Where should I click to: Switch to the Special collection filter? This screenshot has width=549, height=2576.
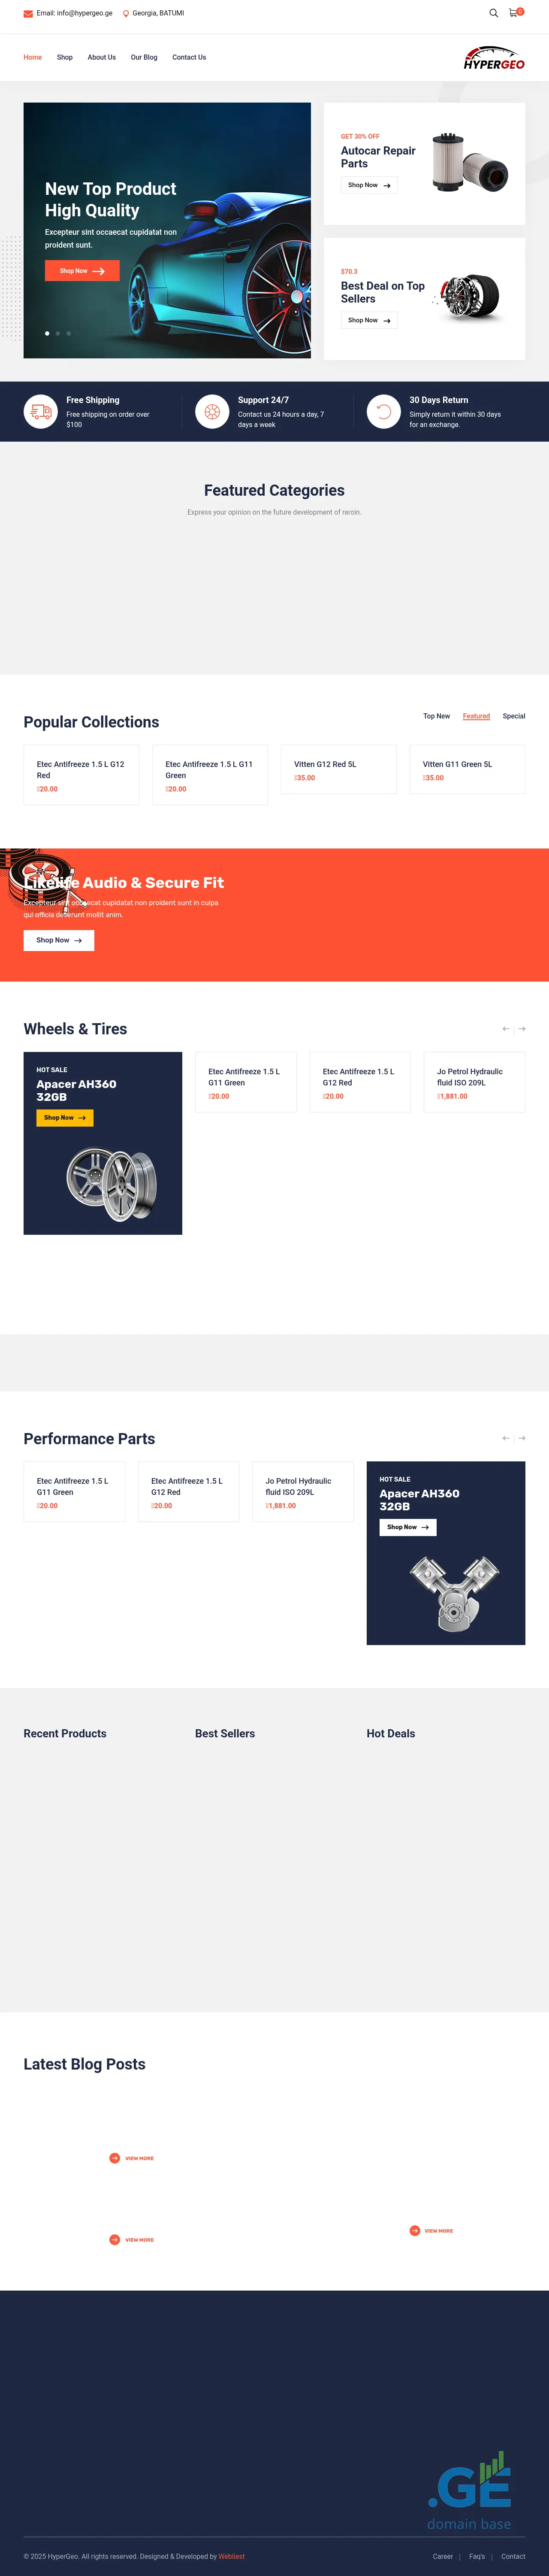pos(514,716)
